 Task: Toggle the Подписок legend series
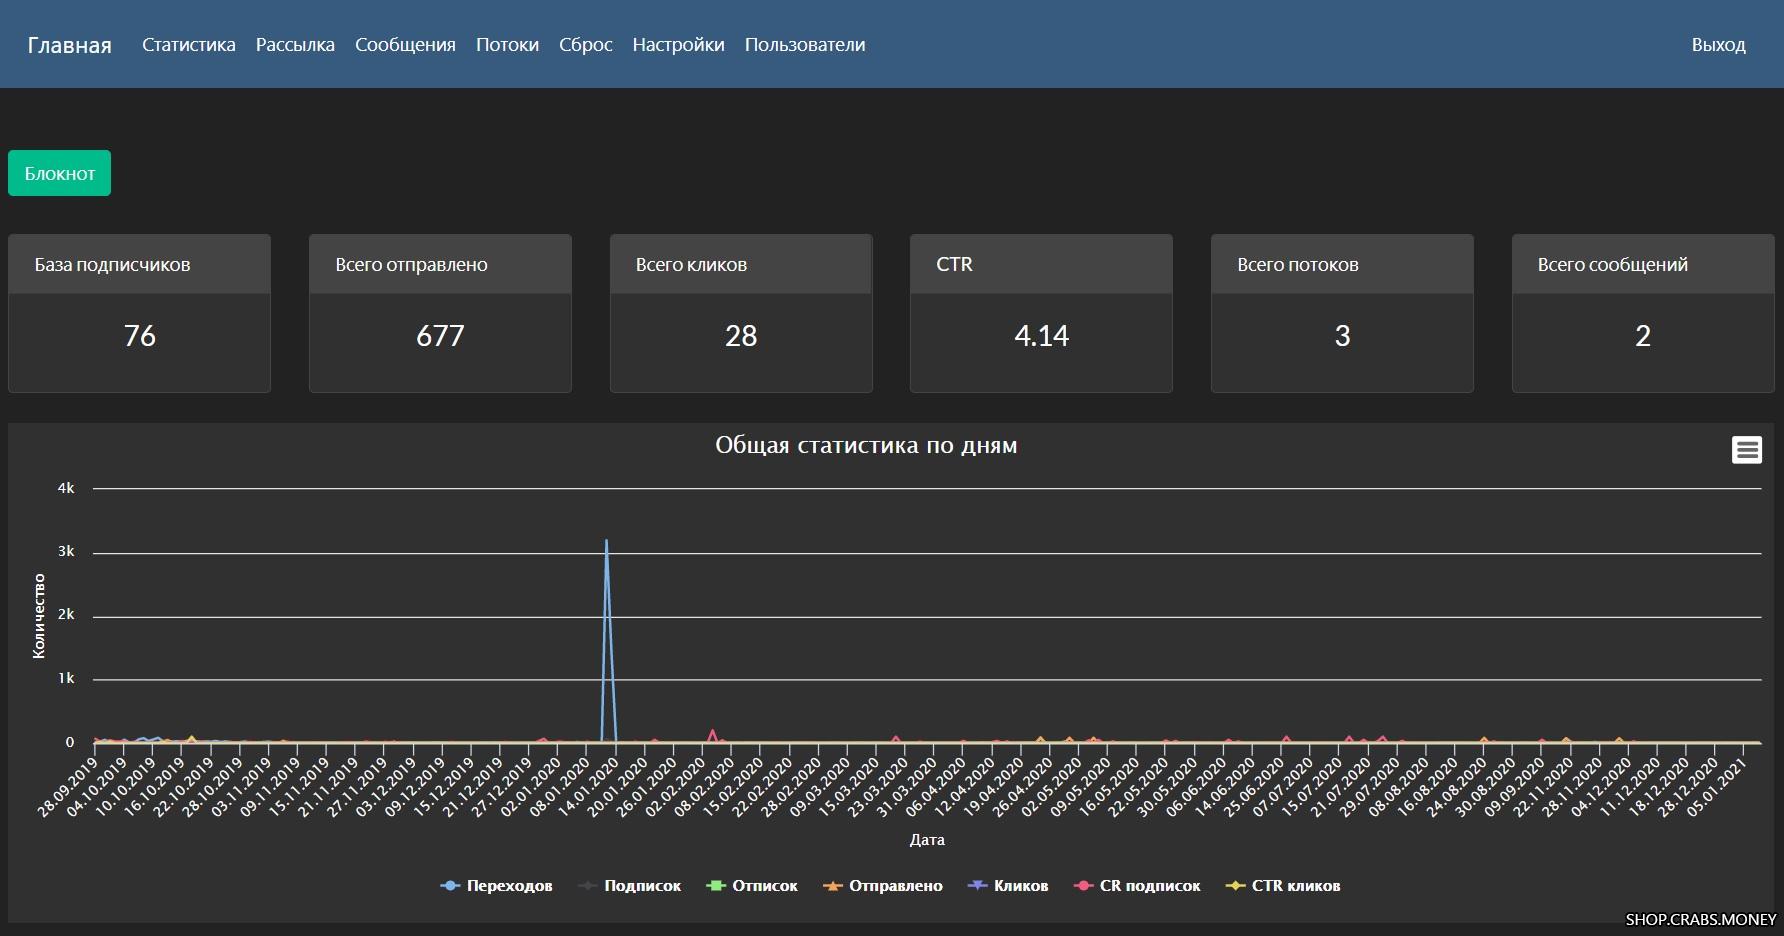click(630, 886)
